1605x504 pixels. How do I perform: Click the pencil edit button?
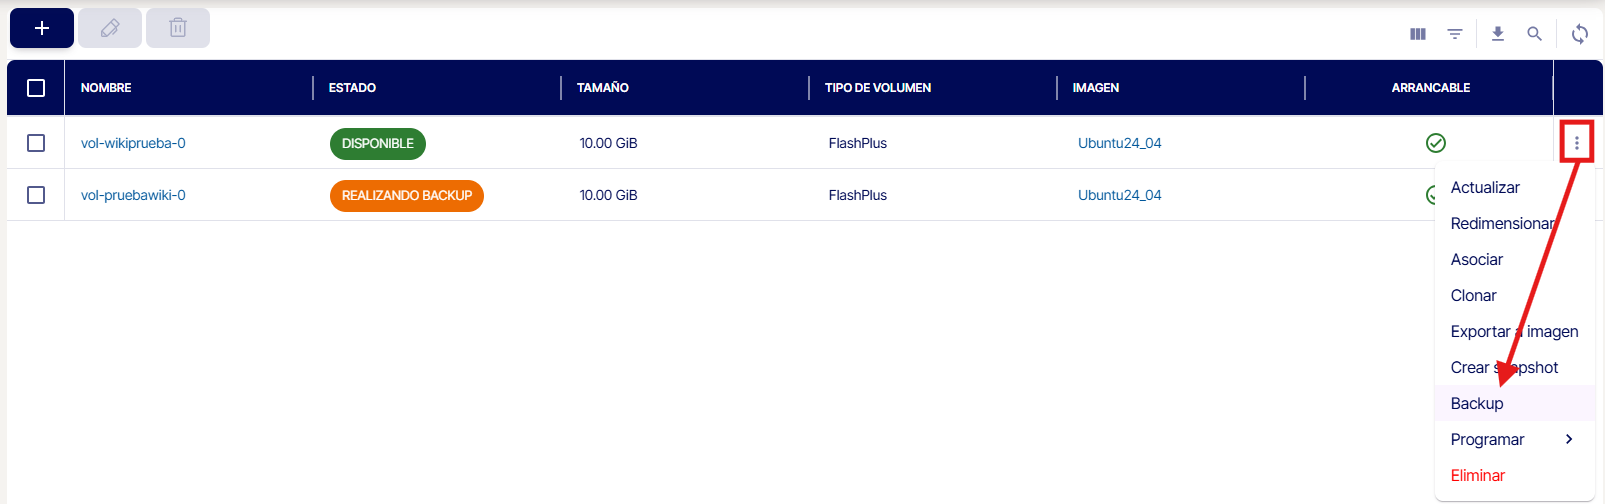110,28
